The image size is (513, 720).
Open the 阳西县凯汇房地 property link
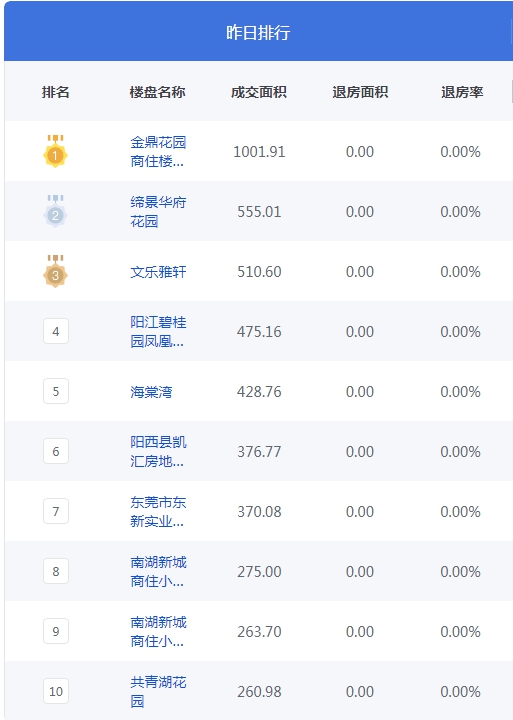(x=158, y=451)
